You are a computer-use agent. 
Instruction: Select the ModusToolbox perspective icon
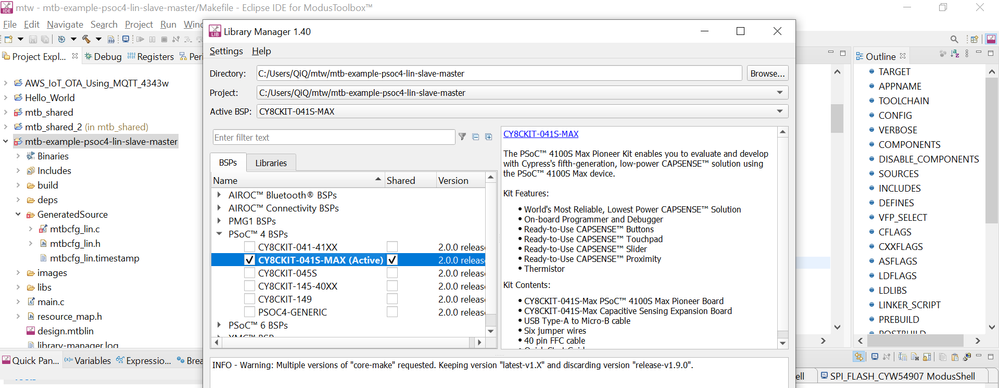click(x=990, y=39)
